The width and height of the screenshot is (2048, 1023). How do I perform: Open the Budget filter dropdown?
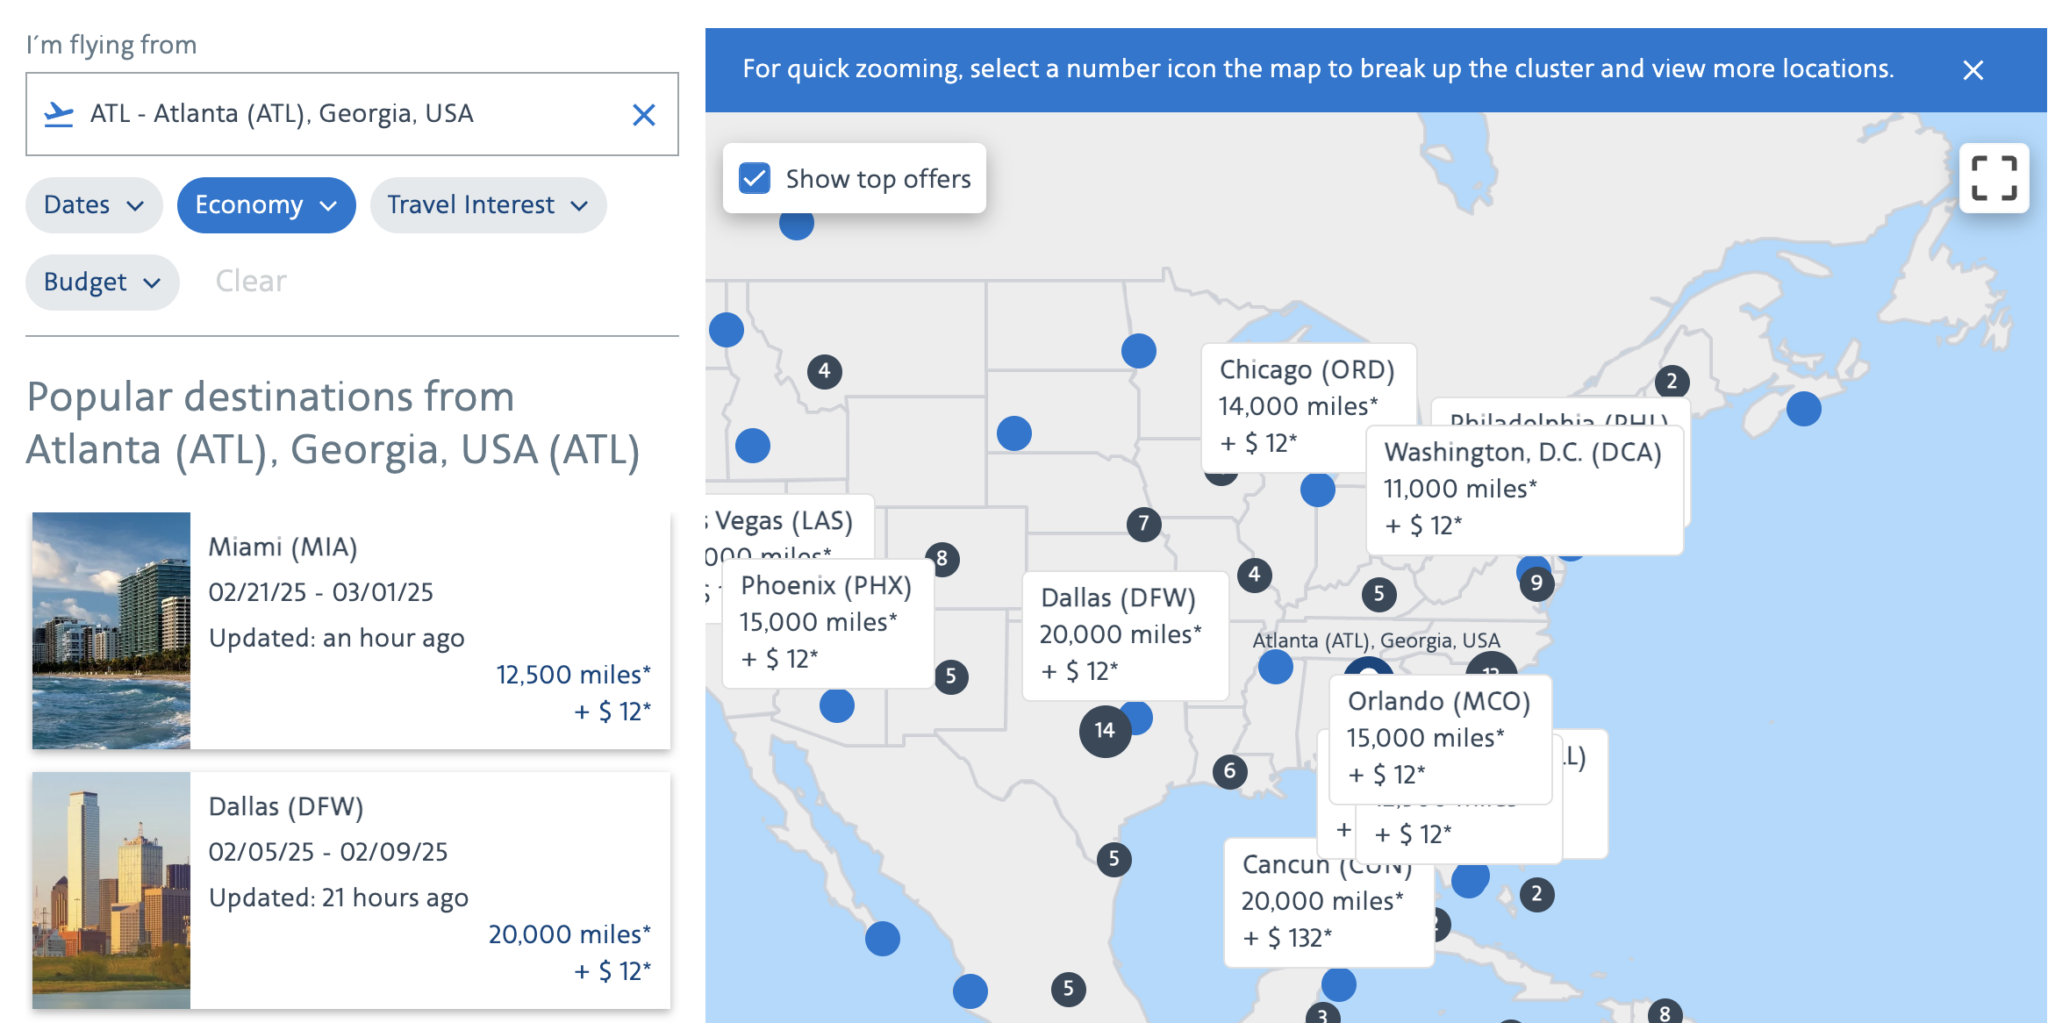100,282
